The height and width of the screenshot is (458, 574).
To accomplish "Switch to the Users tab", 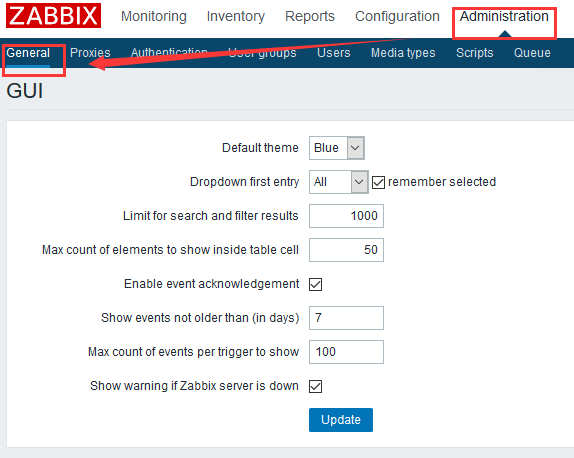I will pos(333,53).
